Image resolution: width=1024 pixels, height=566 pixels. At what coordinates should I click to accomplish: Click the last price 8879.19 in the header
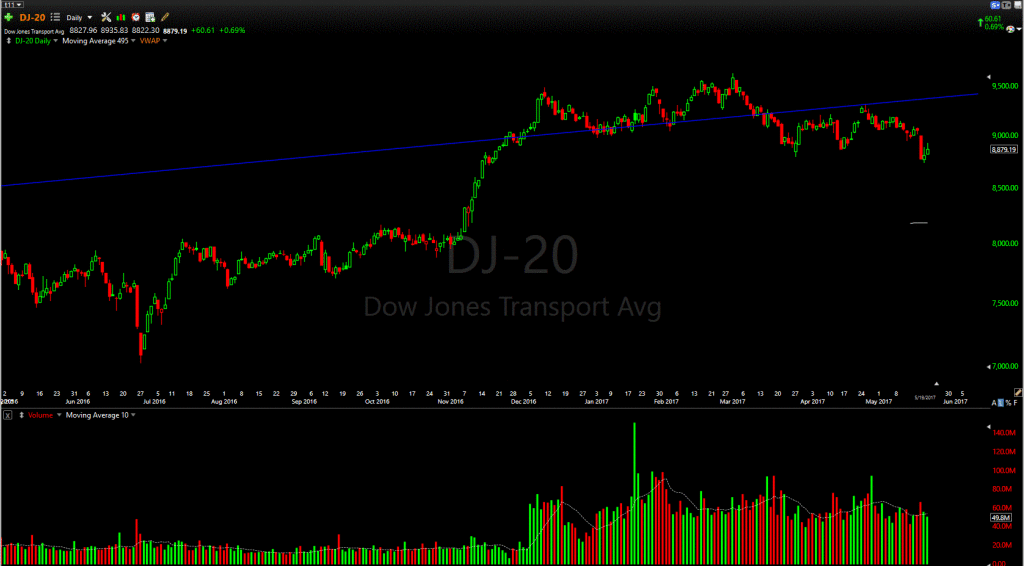tap(175, 31)
